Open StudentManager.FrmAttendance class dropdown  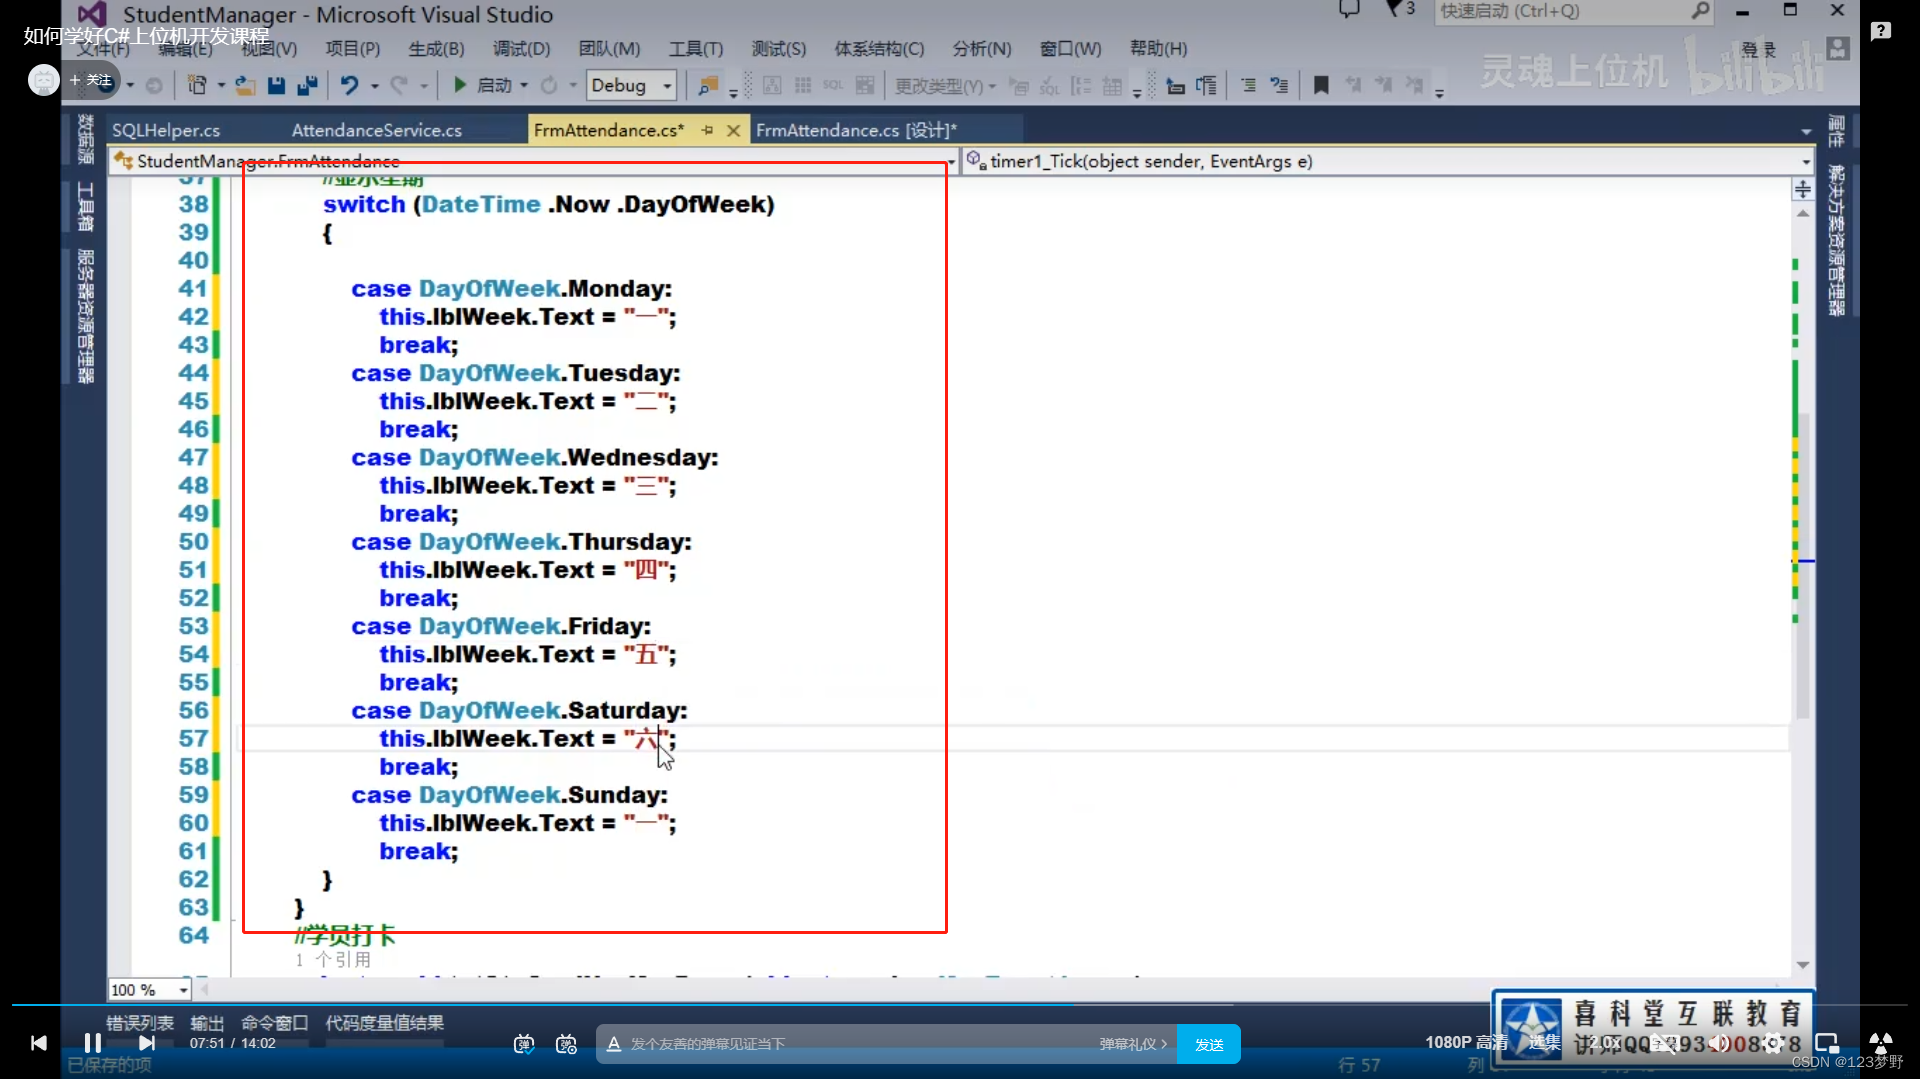pos(533,161)
